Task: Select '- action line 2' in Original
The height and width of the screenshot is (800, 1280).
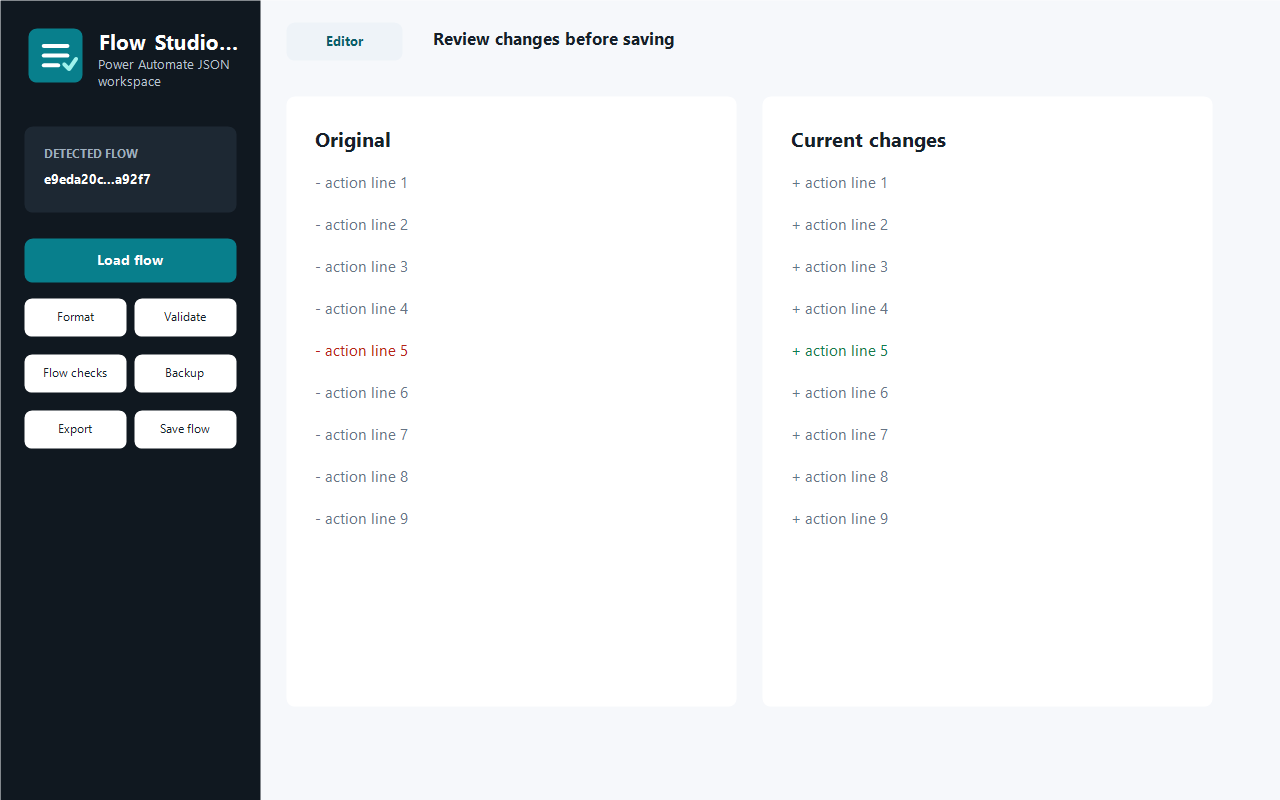Action: (362, 225)
